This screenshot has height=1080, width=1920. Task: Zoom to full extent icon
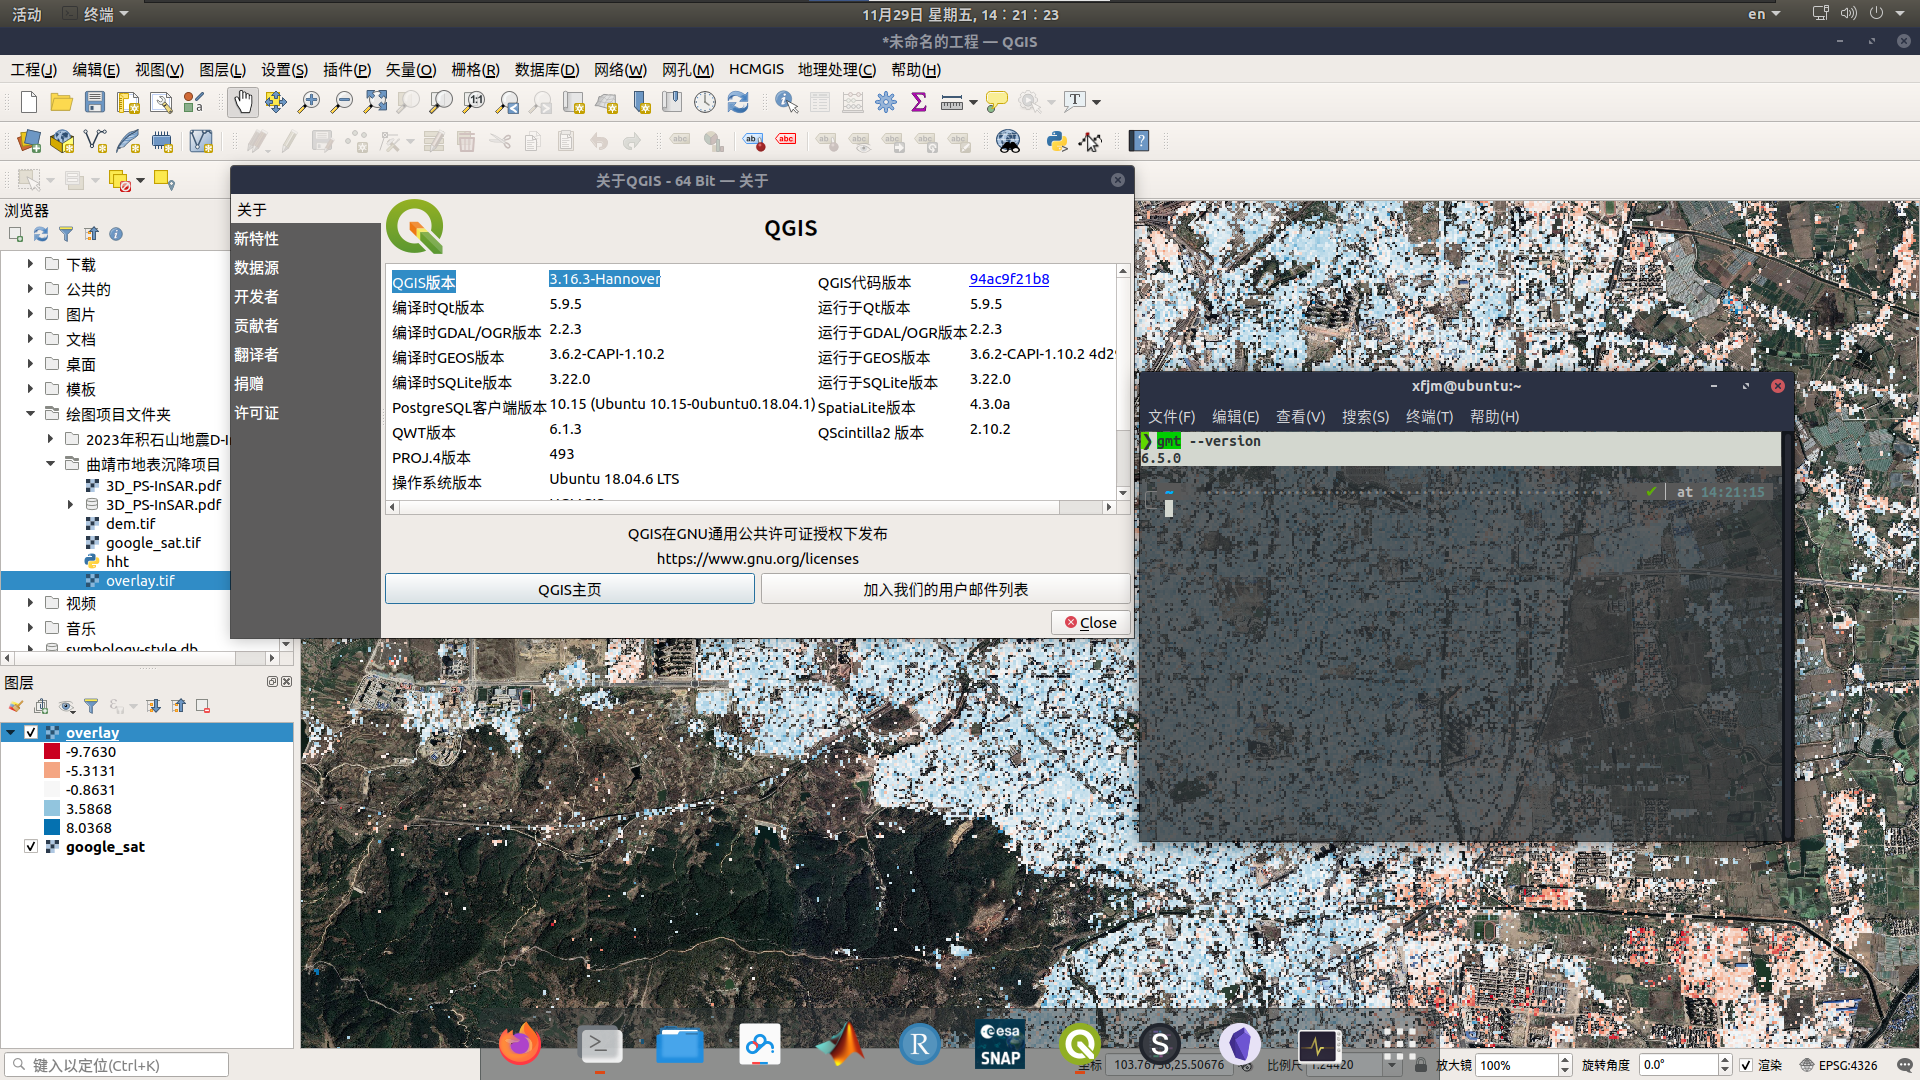coord(375,102)
